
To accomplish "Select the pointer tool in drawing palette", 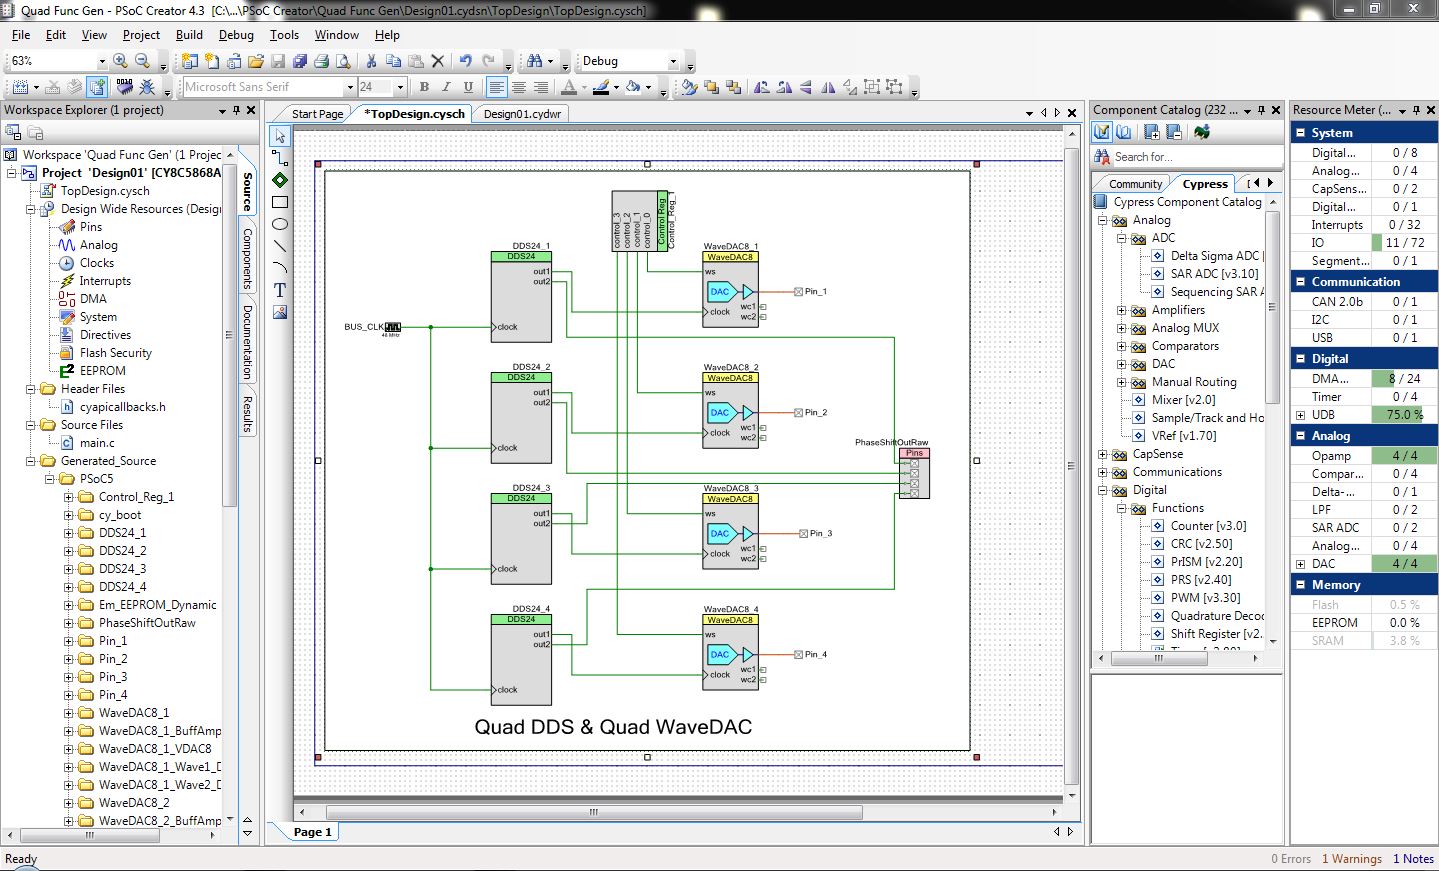I will point(280,136).
